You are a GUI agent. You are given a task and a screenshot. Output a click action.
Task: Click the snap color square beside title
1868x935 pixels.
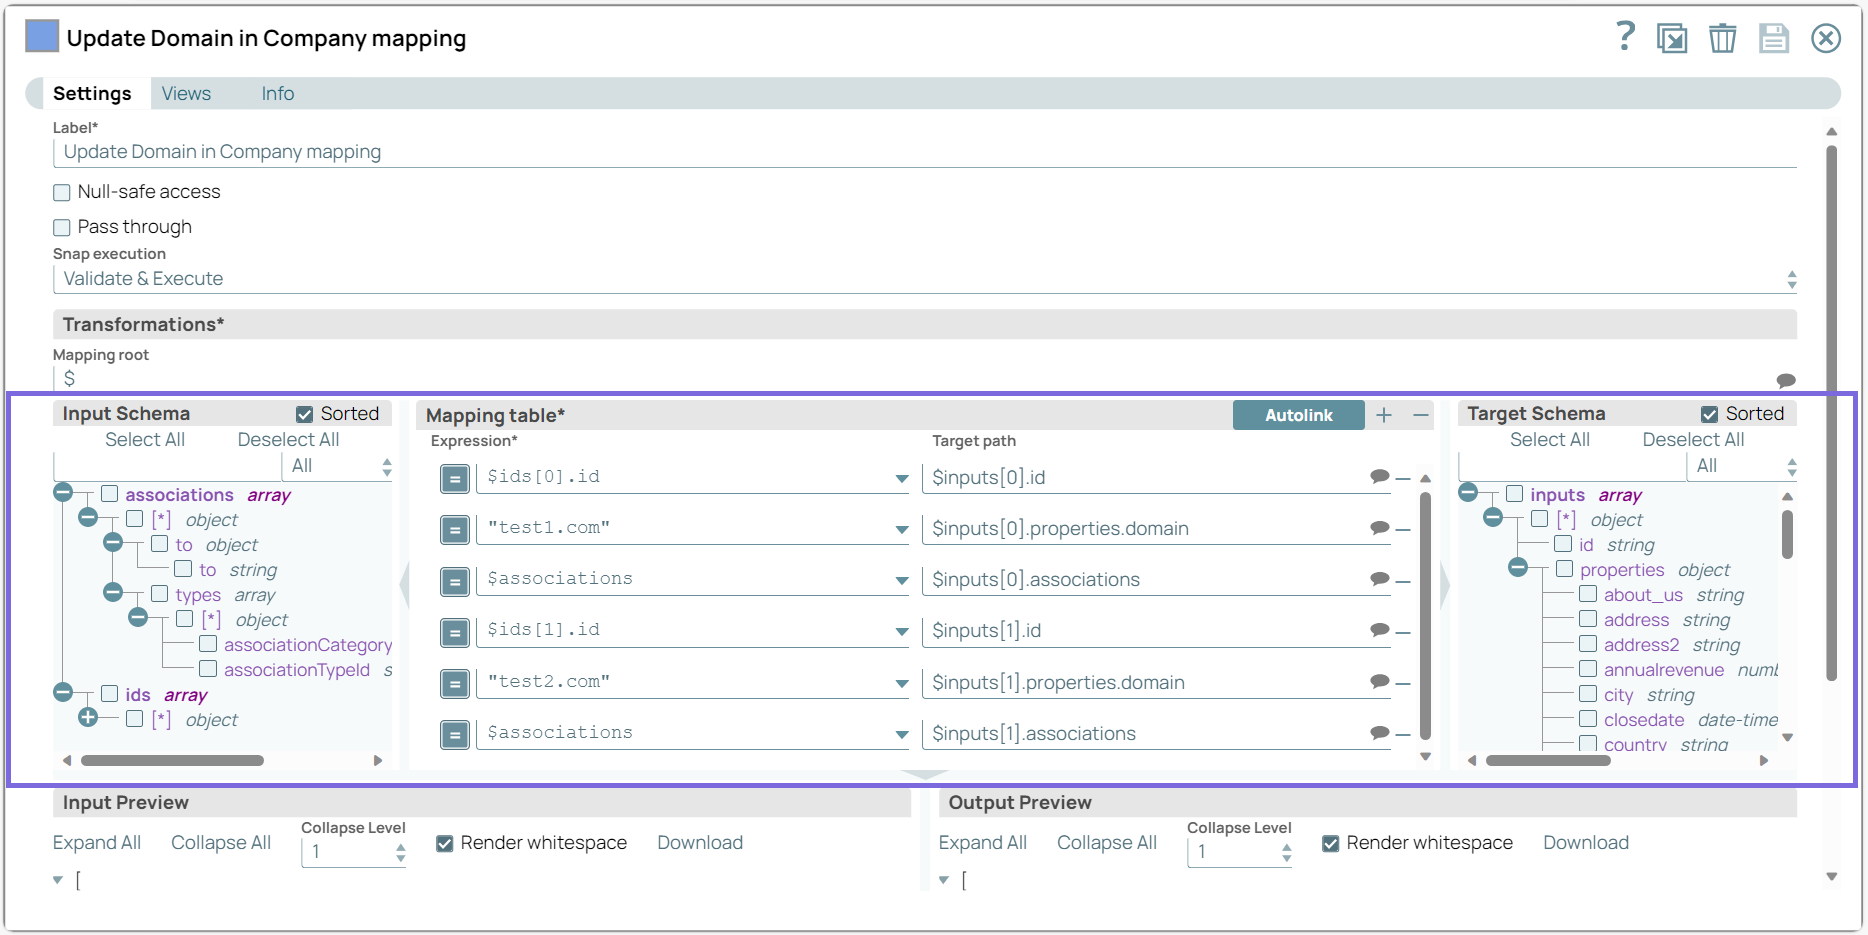(x=42, y=36)
